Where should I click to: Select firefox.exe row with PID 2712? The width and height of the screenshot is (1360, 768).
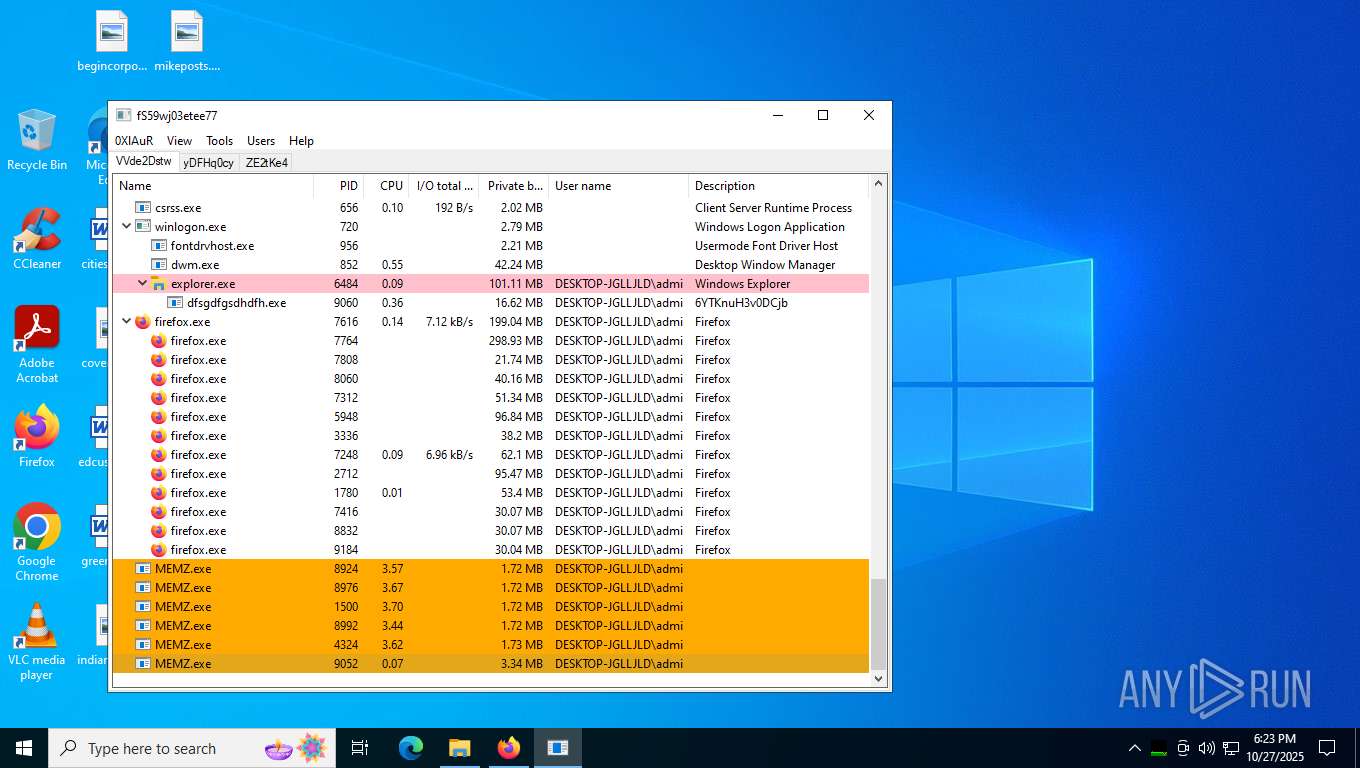click(491, 474)
